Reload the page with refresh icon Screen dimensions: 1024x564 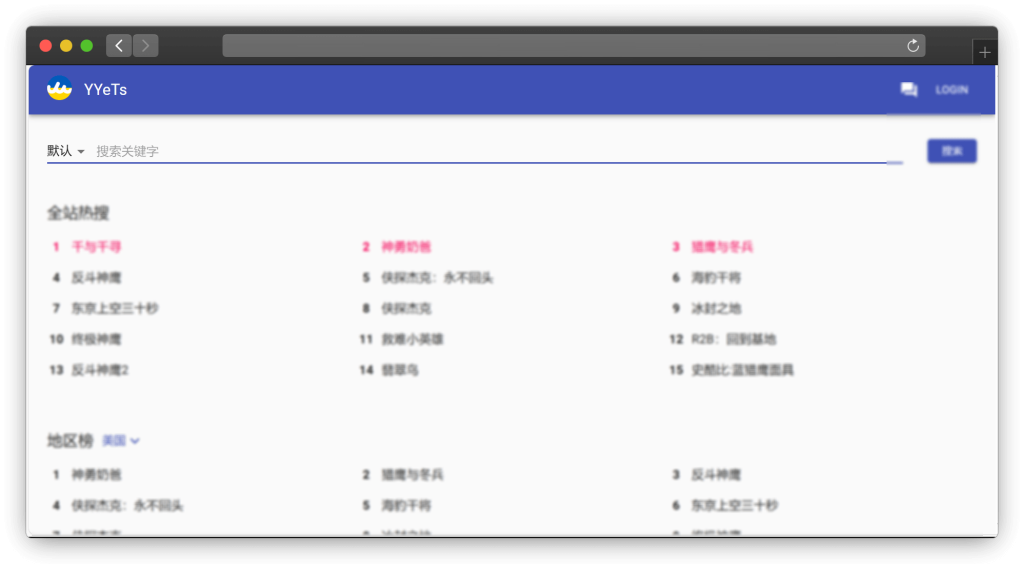(x=913, y=46)
